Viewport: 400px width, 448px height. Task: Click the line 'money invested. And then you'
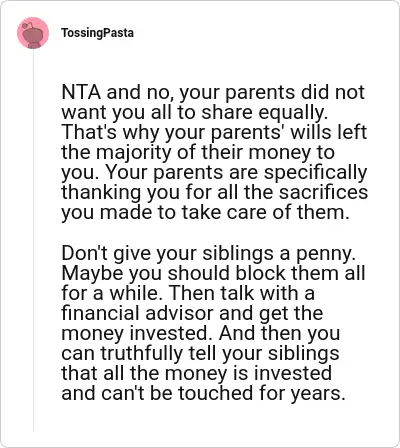pyautogui.click(x=201, y=333)
